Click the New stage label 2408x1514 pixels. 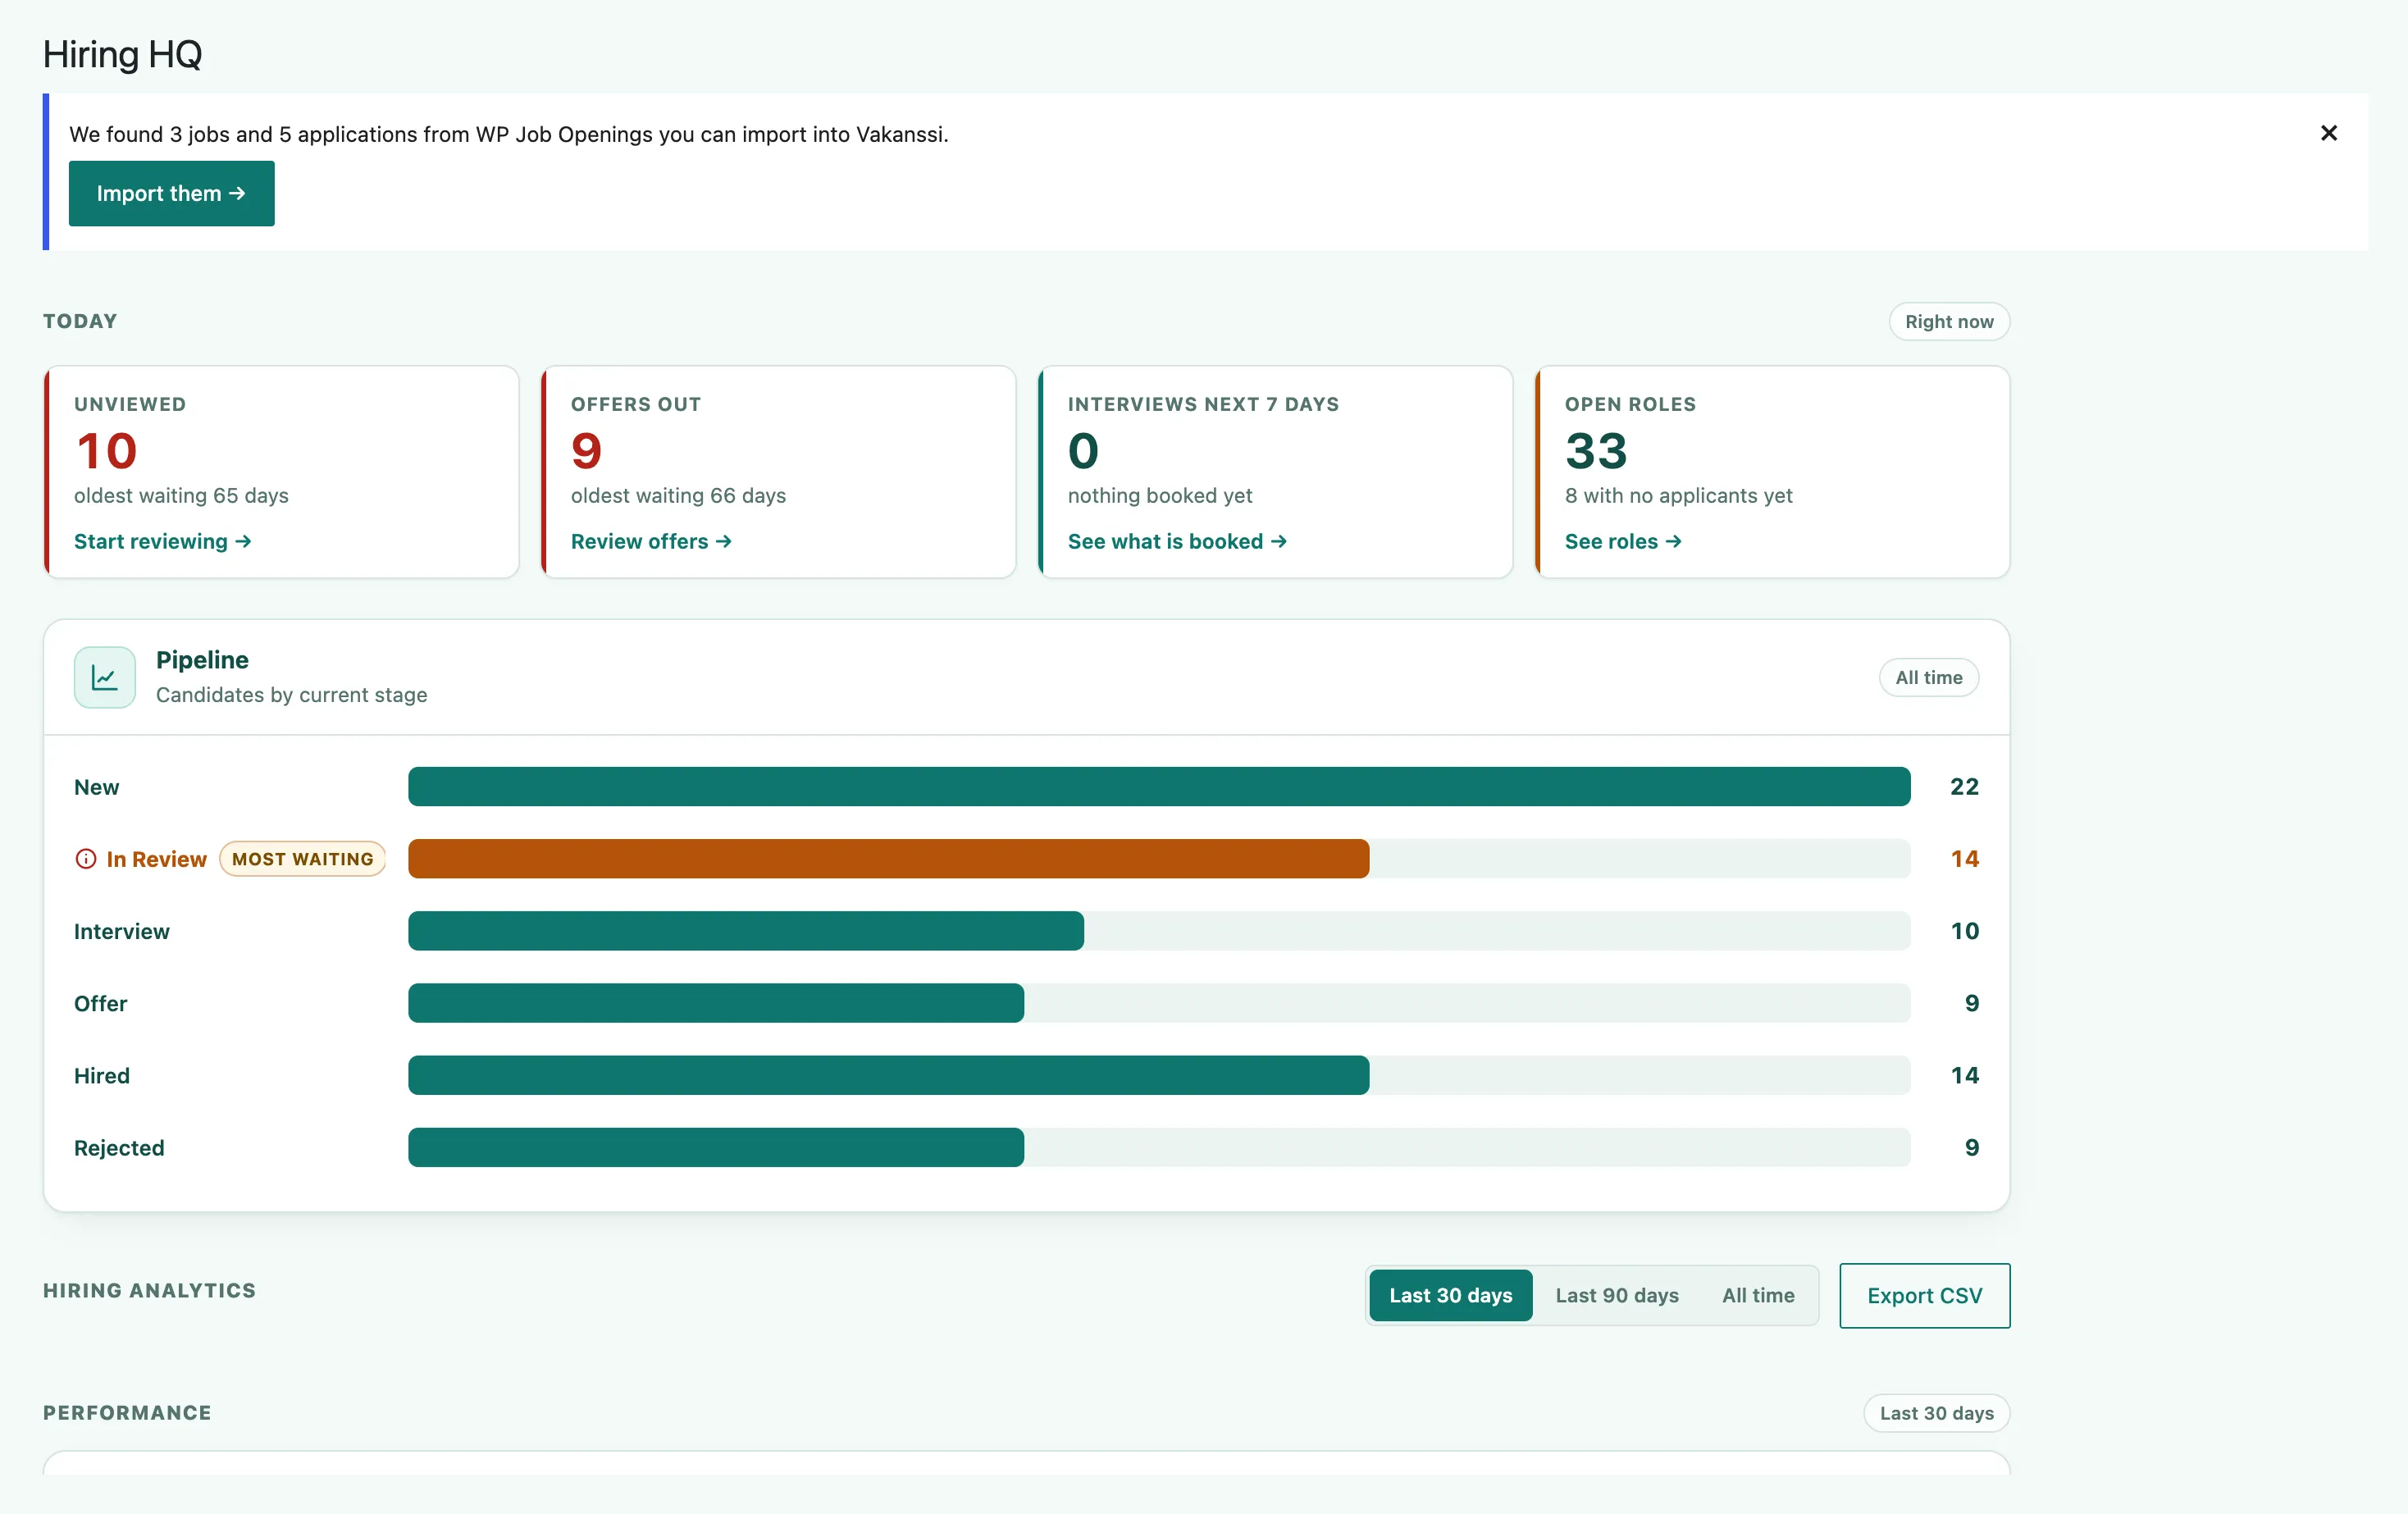[x=97, y=787]
